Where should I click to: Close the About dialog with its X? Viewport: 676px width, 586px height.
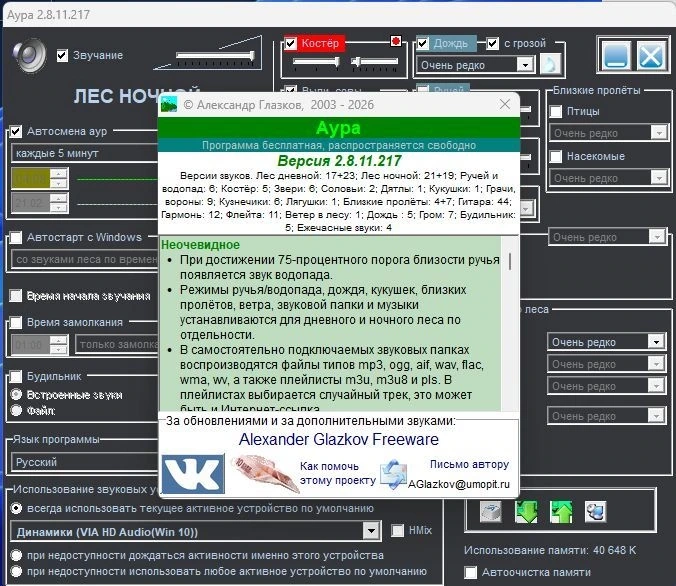[x=505, y=104]
